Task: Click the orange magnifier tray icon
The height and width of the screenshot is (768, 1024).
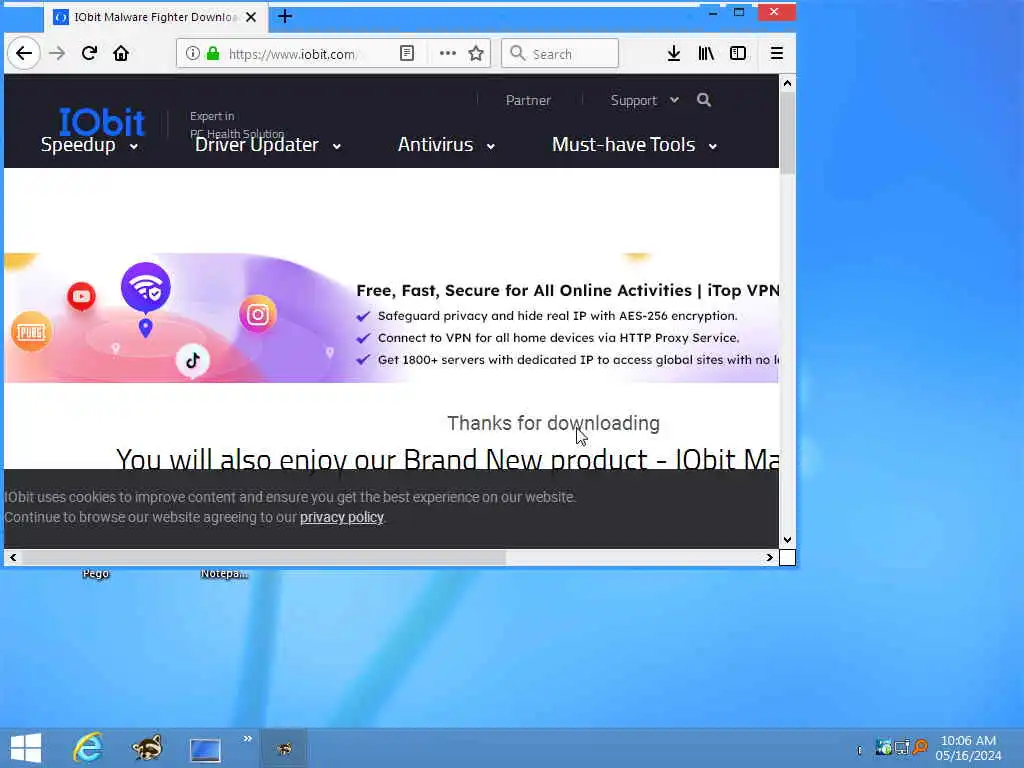Action: [x=921, y=746]
